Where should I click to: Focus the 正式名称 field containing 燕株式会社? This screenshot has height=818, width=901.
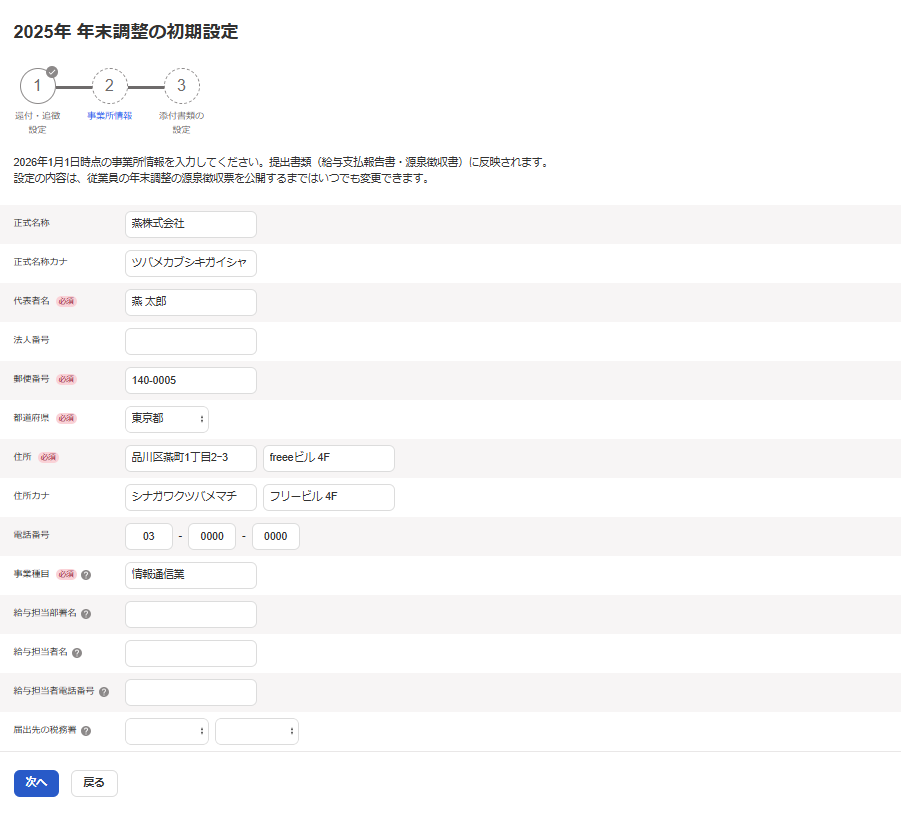(x=191, y=224)
